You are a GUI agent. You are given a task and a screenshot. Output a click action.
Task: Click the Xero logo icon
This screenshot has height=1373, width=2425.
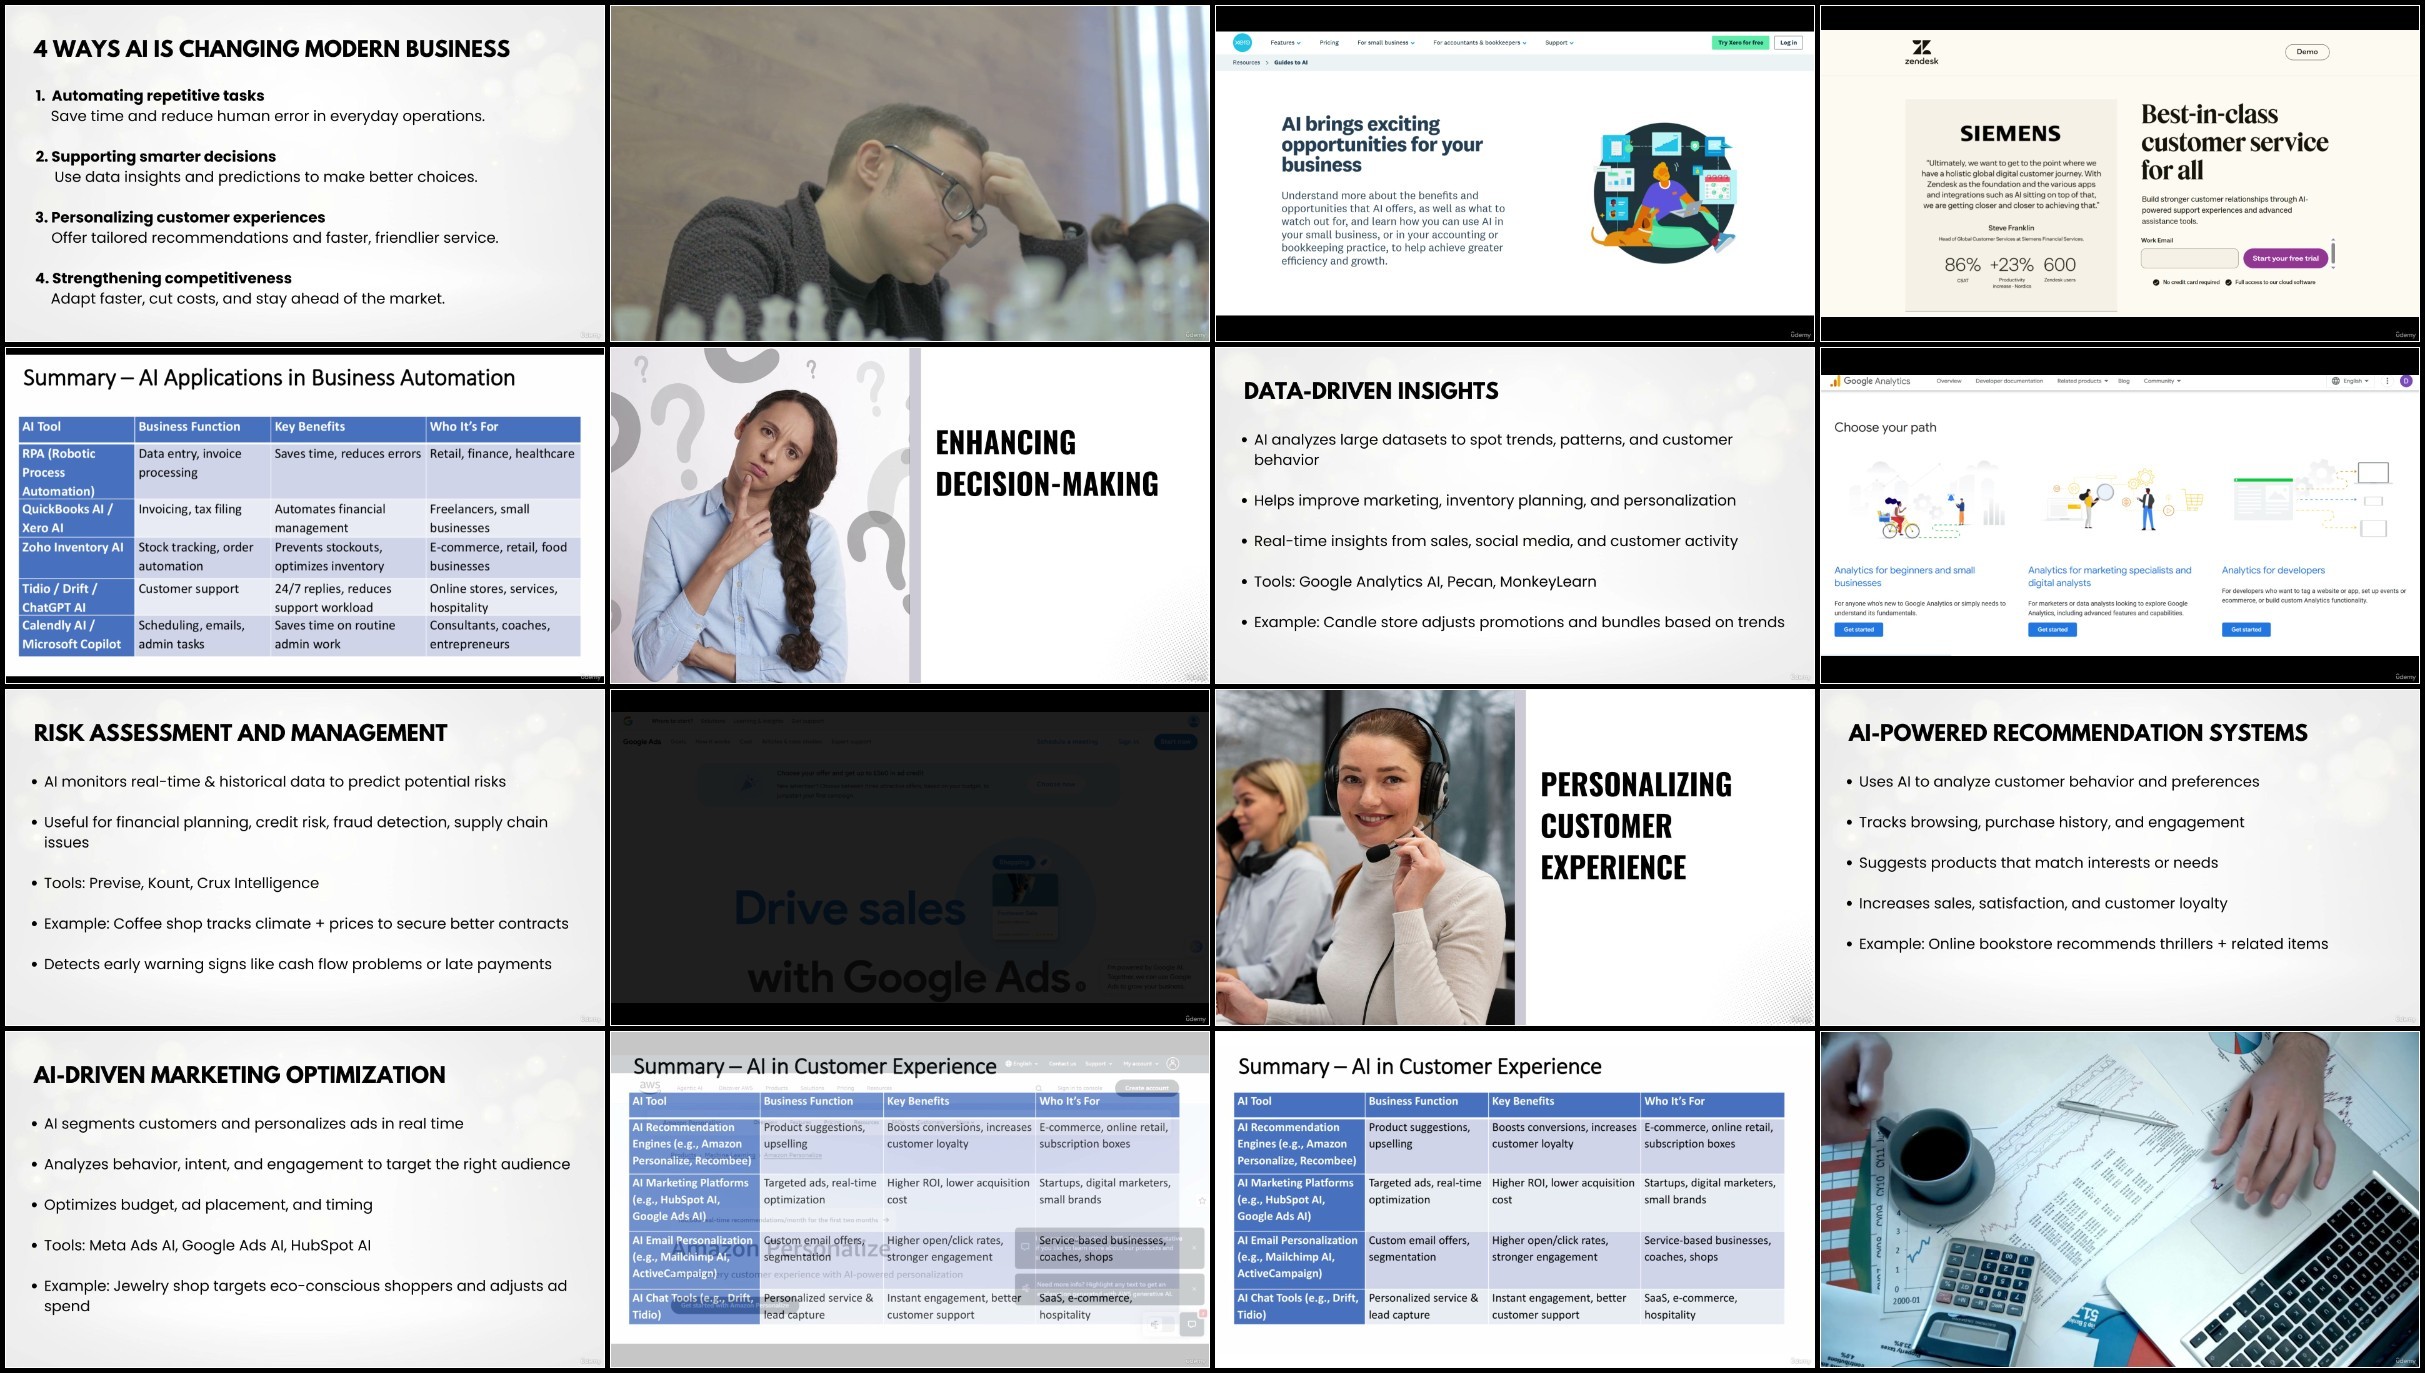coord(1242,42)
